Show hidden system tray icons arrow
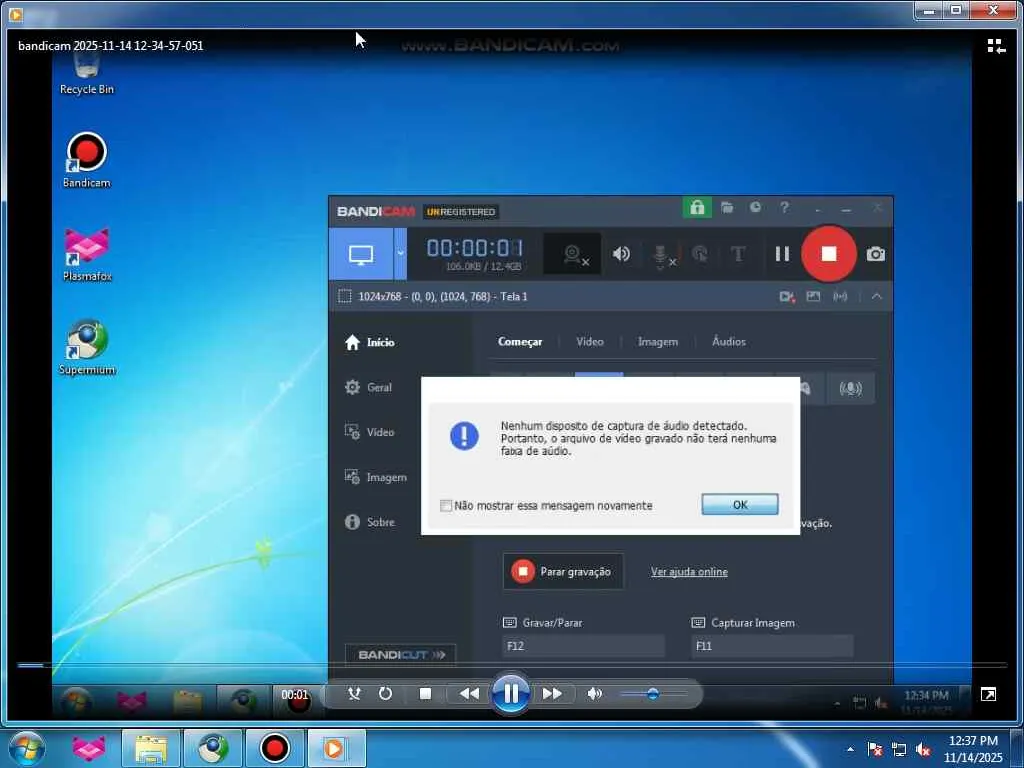 tap(850, 749)
